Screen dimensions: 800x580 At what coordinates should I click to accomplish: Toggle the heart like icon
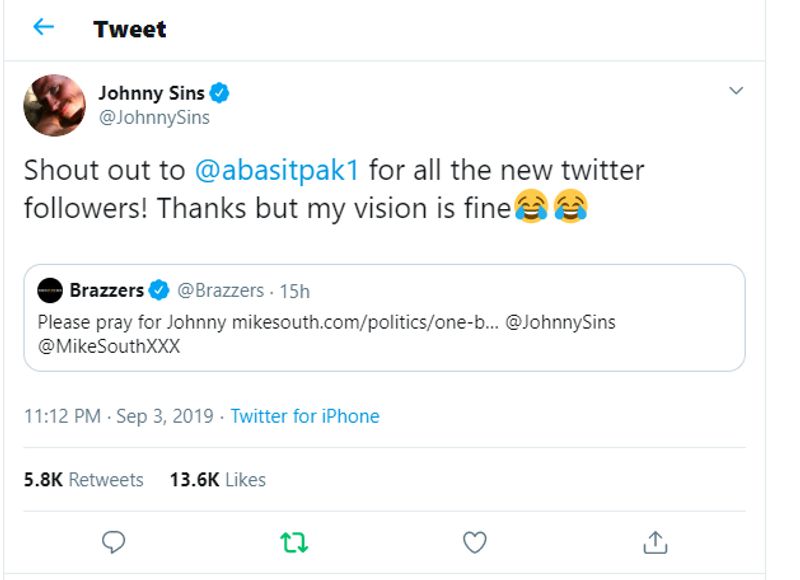[x=474, y=542]
